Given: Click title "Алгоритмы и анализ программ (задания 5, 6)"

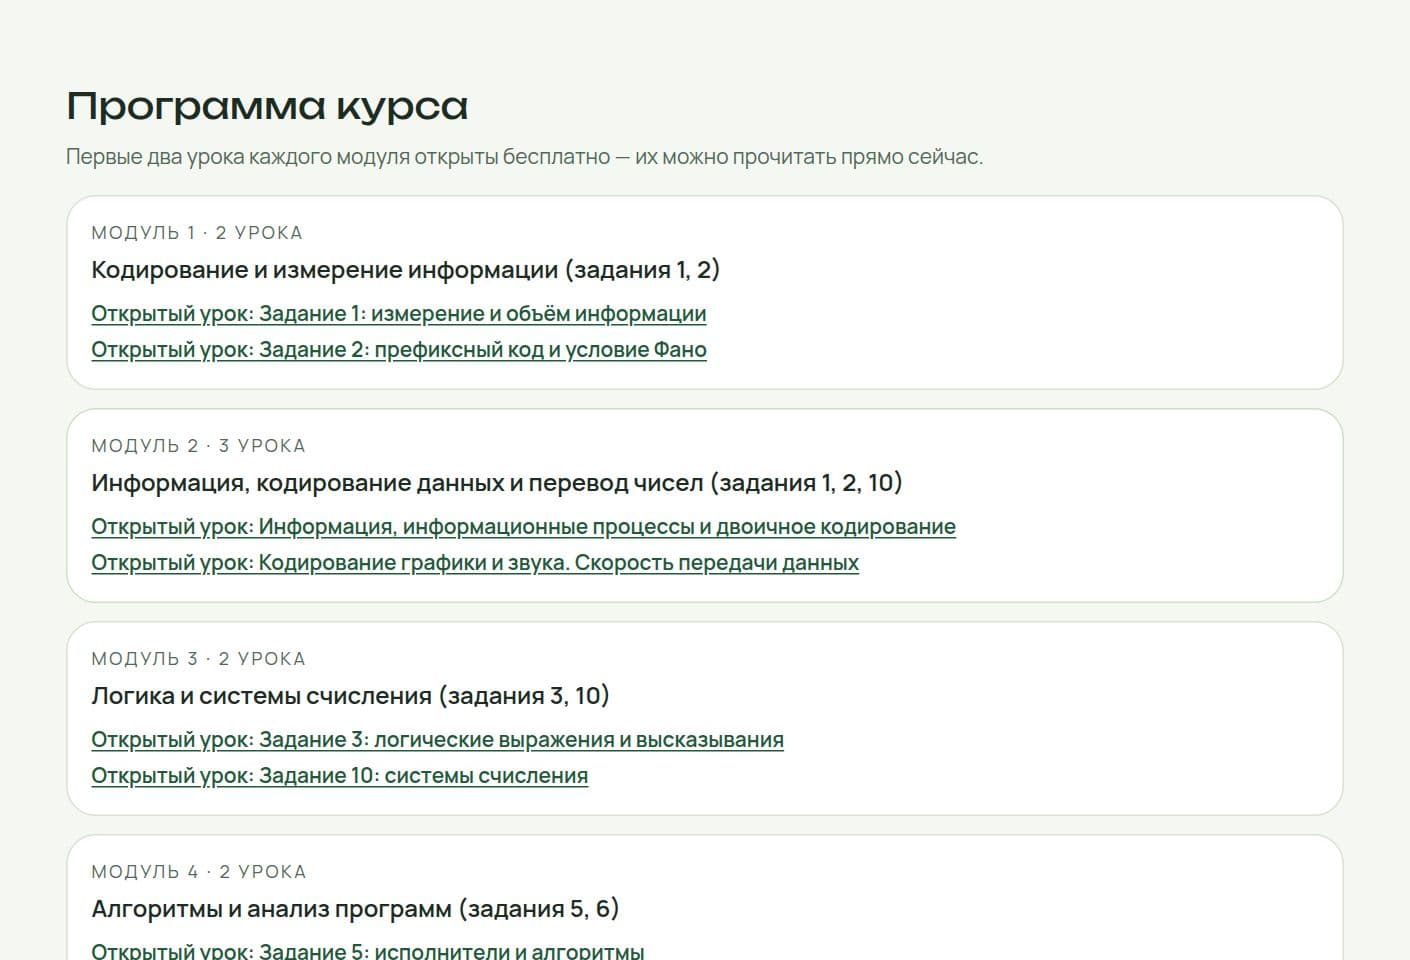Looking at the screenshot, I should click(355, 909).
